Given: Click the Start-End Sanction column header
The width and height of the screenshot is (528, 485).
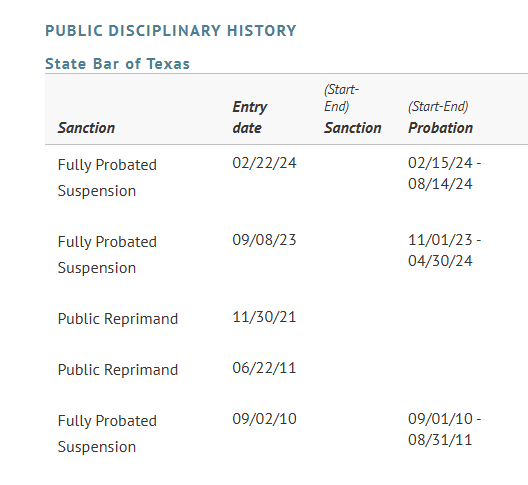Looking at the screenshot, I should (353, 109).
